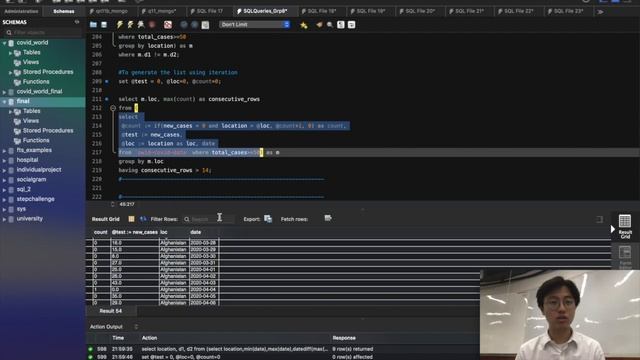Screen dimensions: 640x360
Task: Open the Don't Limit rows dropdown
Action: (255, 25)
